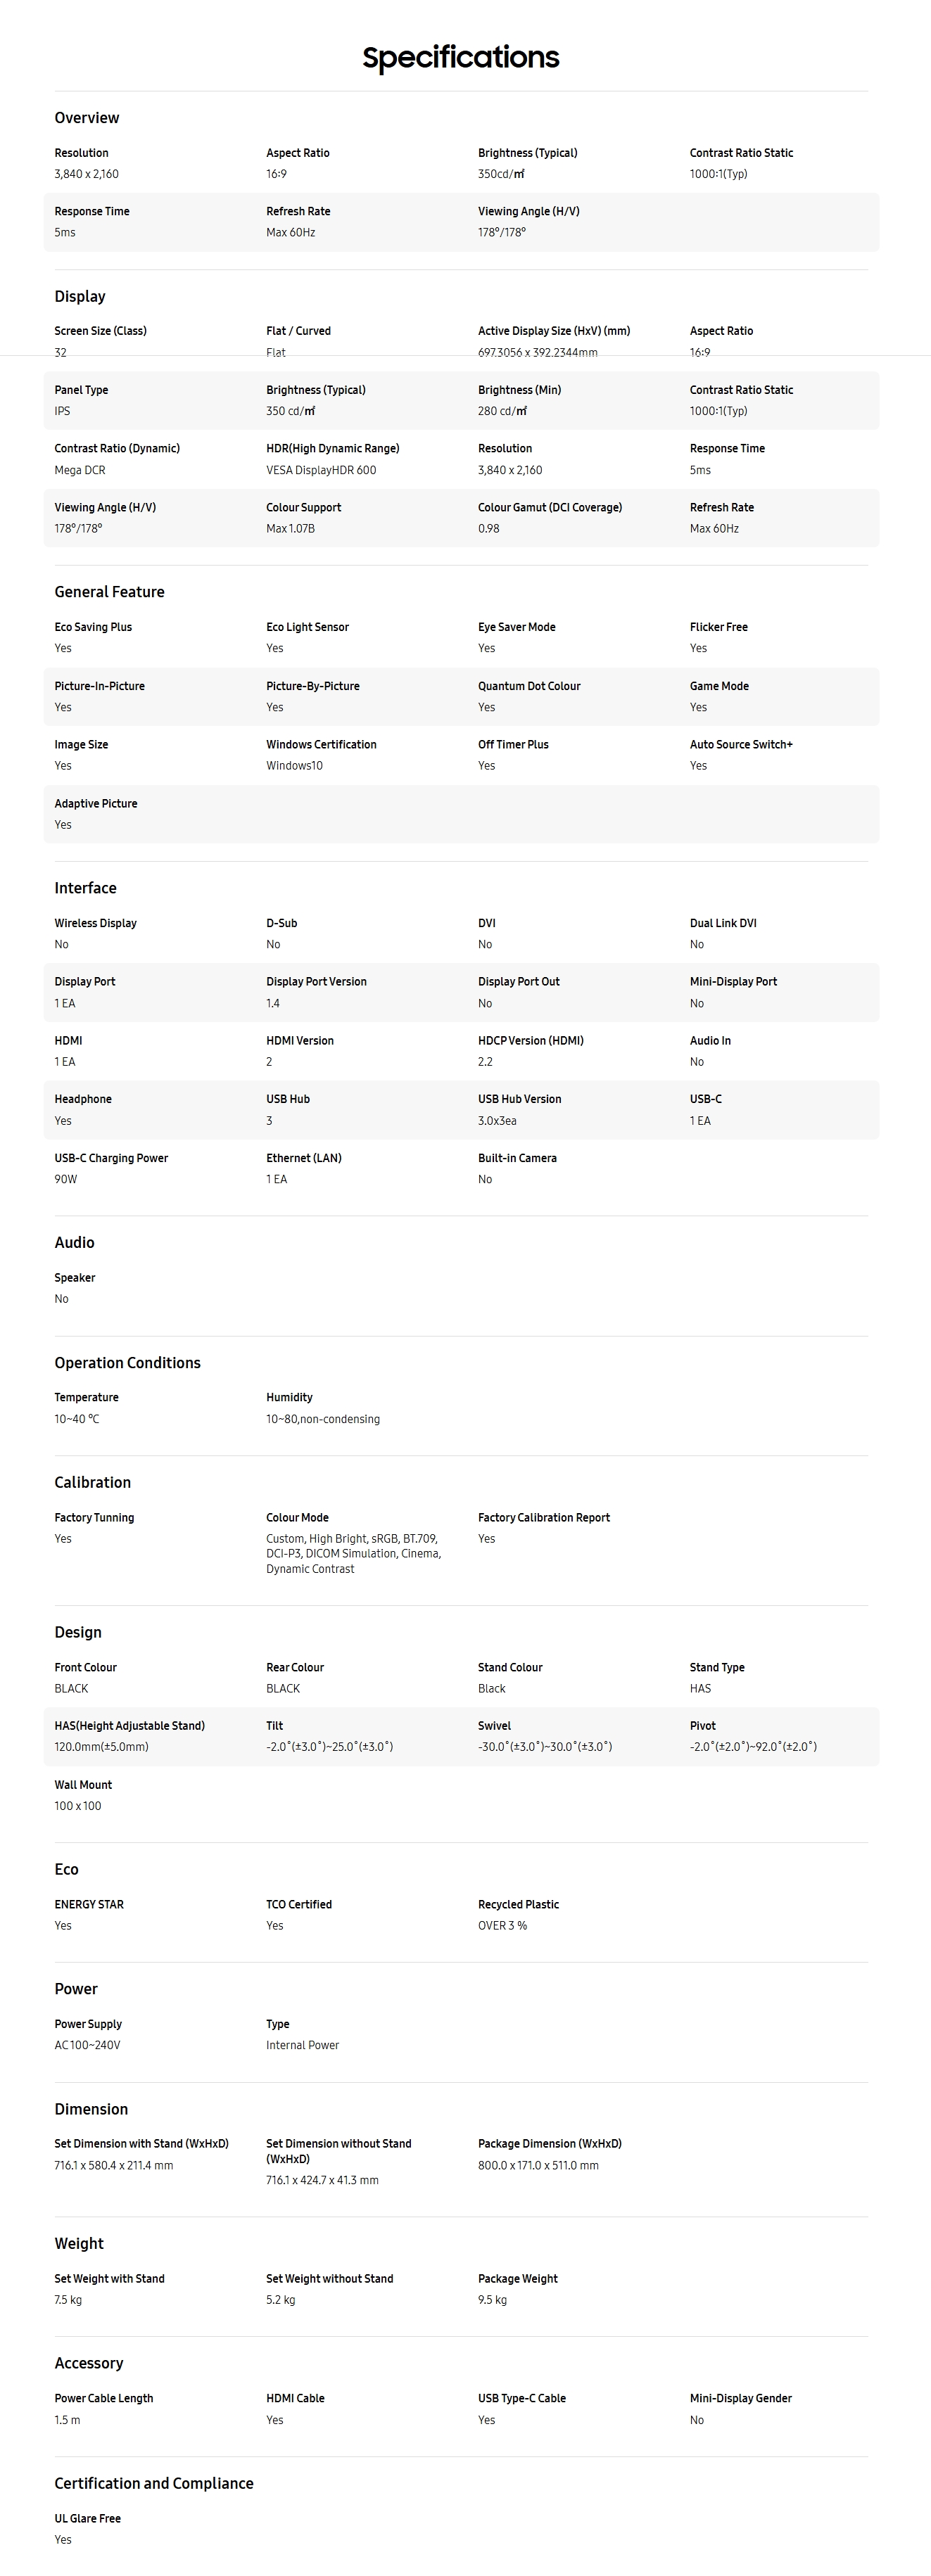
Task: Click the Certification and Compliance heading
Action: [x=154, y=2483]
